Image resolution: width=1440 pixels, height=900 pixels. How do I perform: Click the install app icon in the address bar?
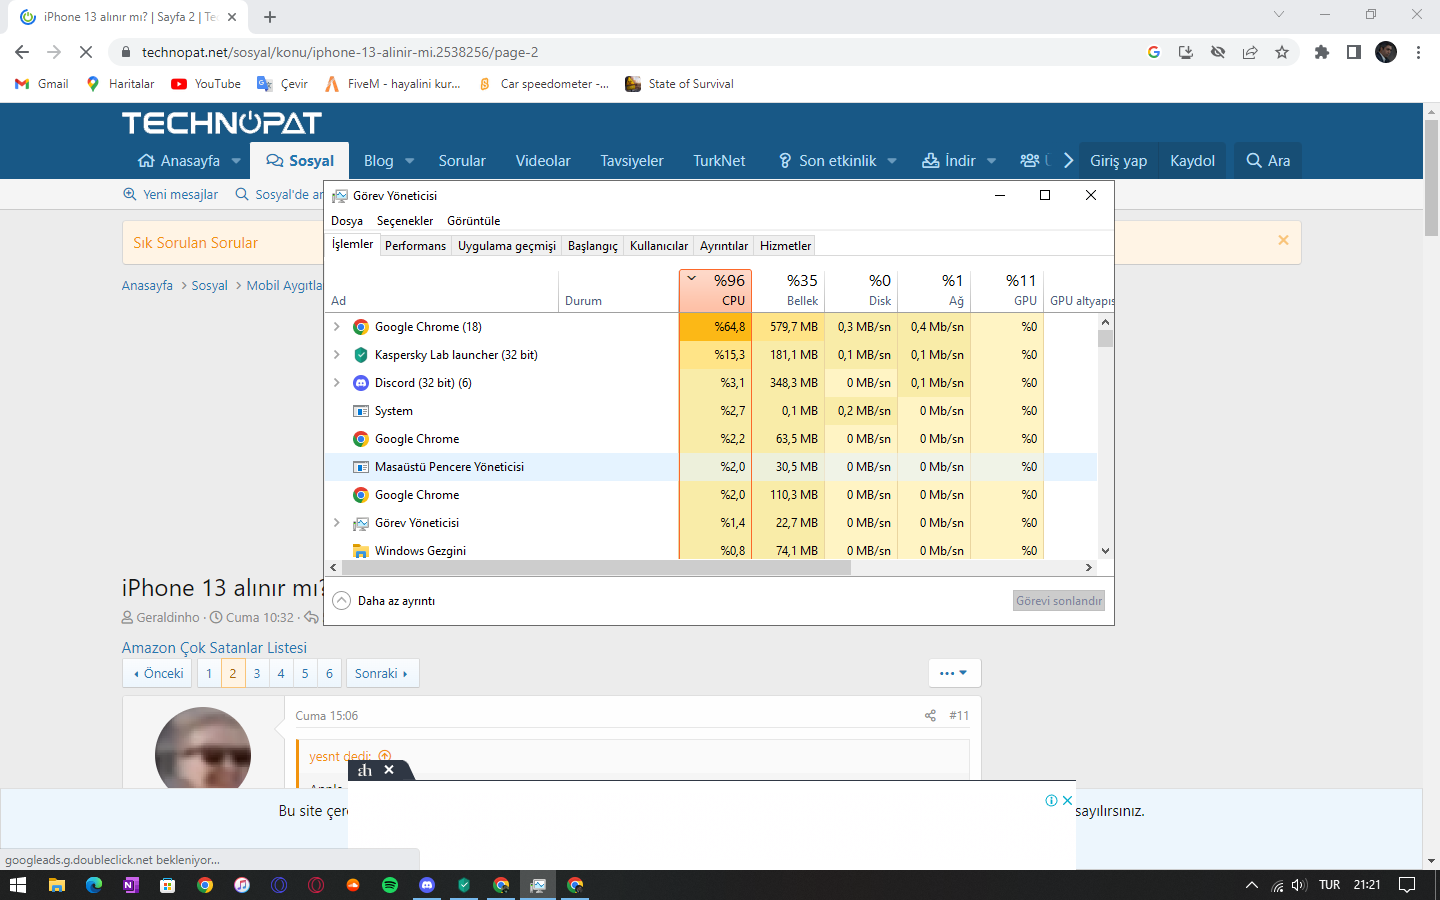point(1186,52)
